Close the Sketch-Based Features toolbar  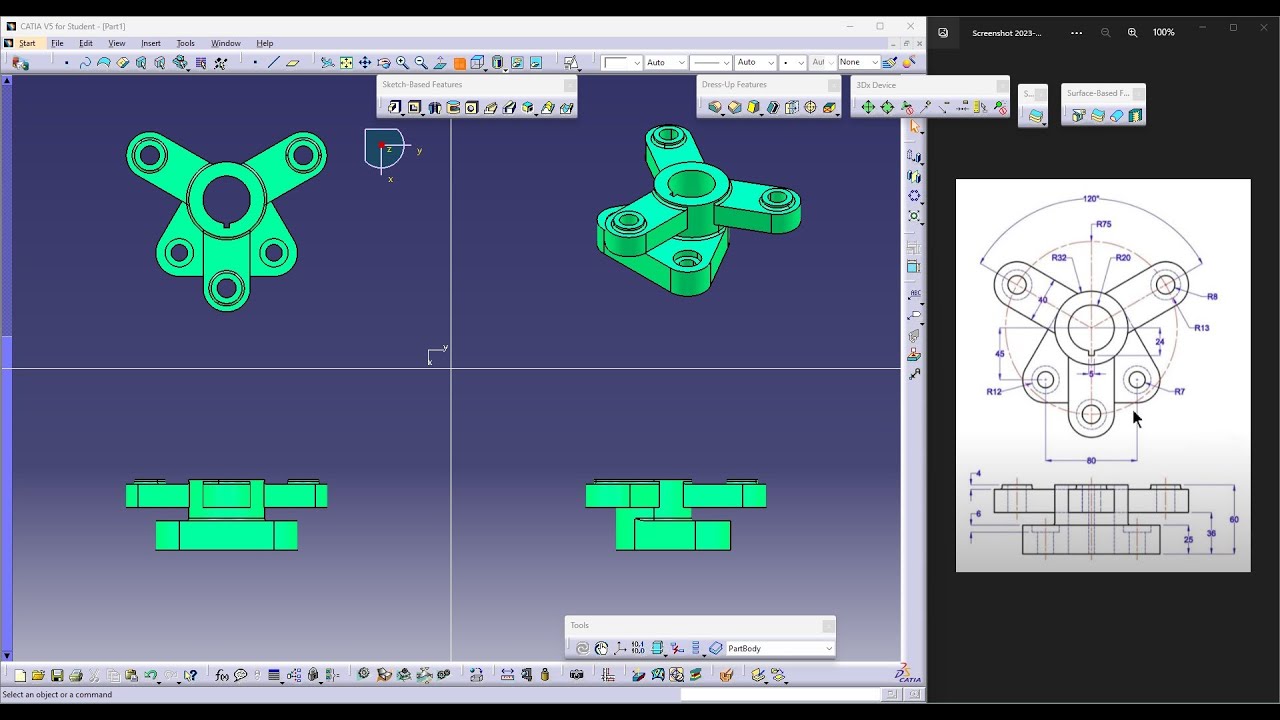coord(570,85)
